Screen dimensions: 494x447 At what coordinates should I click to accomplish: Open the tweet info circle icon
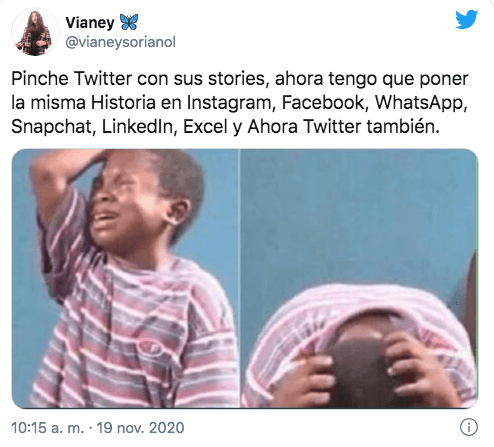[x=469, y=427]
